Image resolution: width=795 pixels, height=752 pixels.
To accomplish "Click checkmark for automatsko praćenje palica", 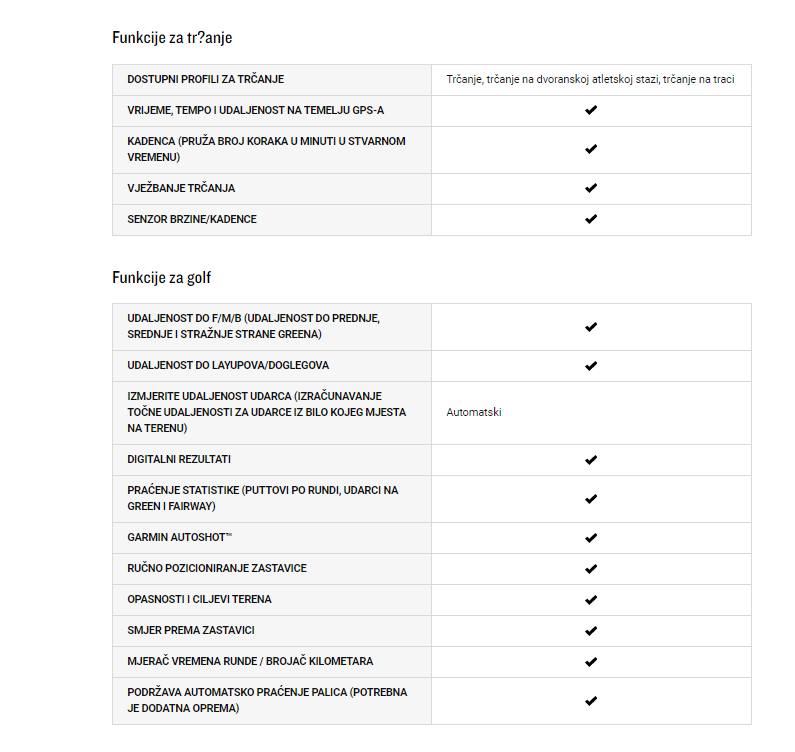I will [591, 701].
